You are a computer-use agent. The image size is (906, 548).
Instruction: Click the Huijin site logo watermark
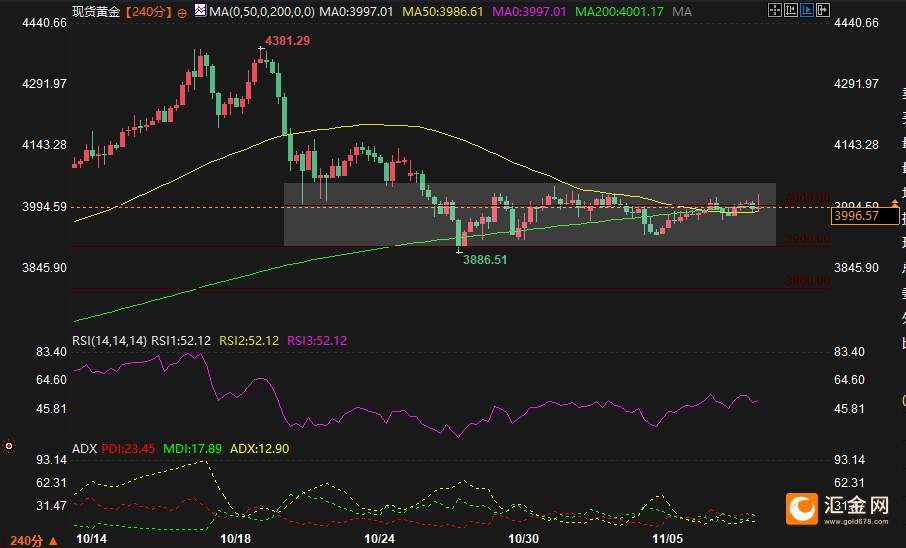838,508
